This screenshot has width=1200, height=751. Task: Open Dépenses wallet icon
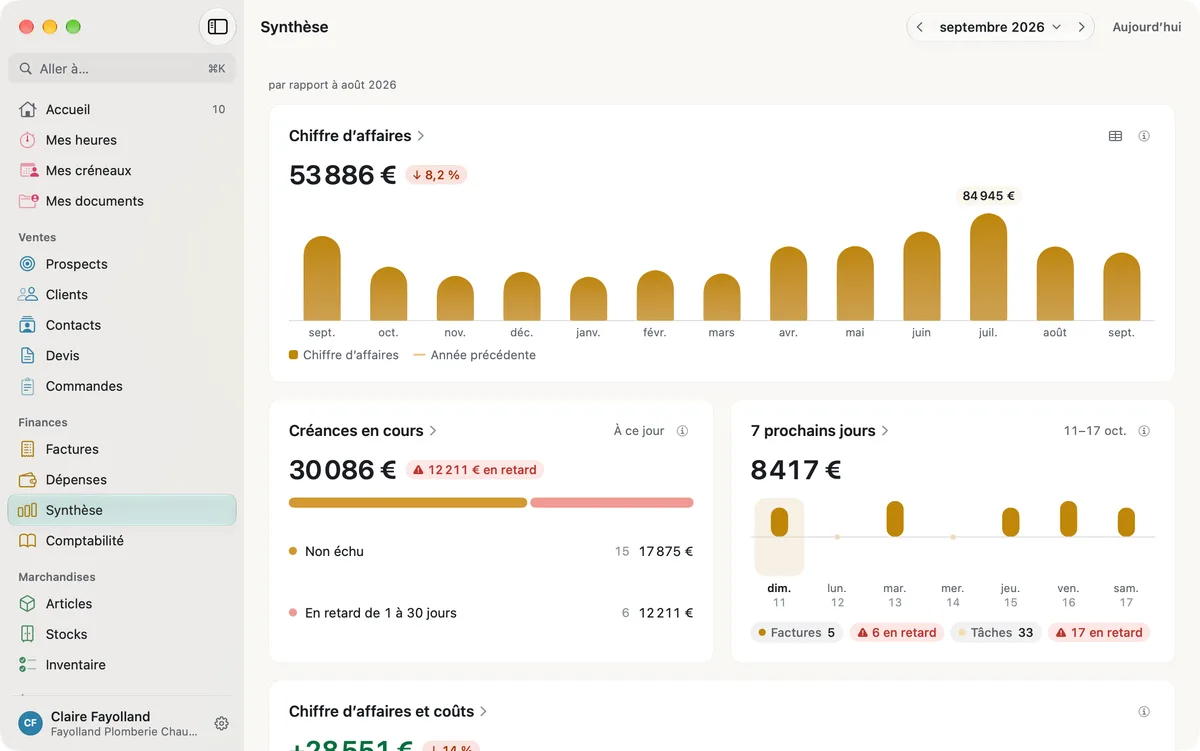(28, 479)
